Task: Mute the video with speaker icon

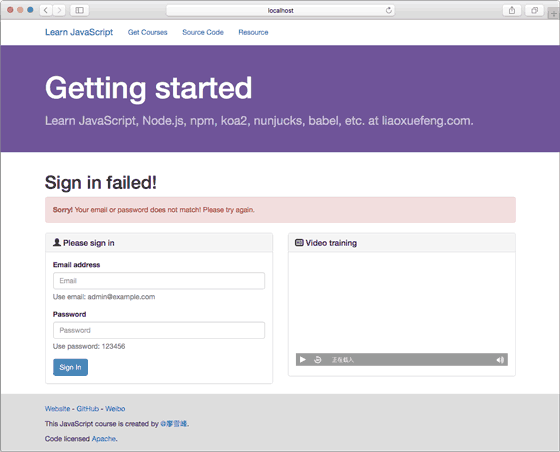Action: [x=500, y=360]
